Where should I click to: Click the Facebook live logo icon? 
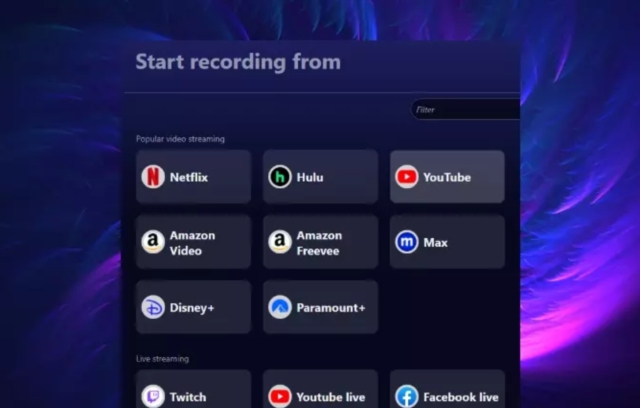(407, 396)
